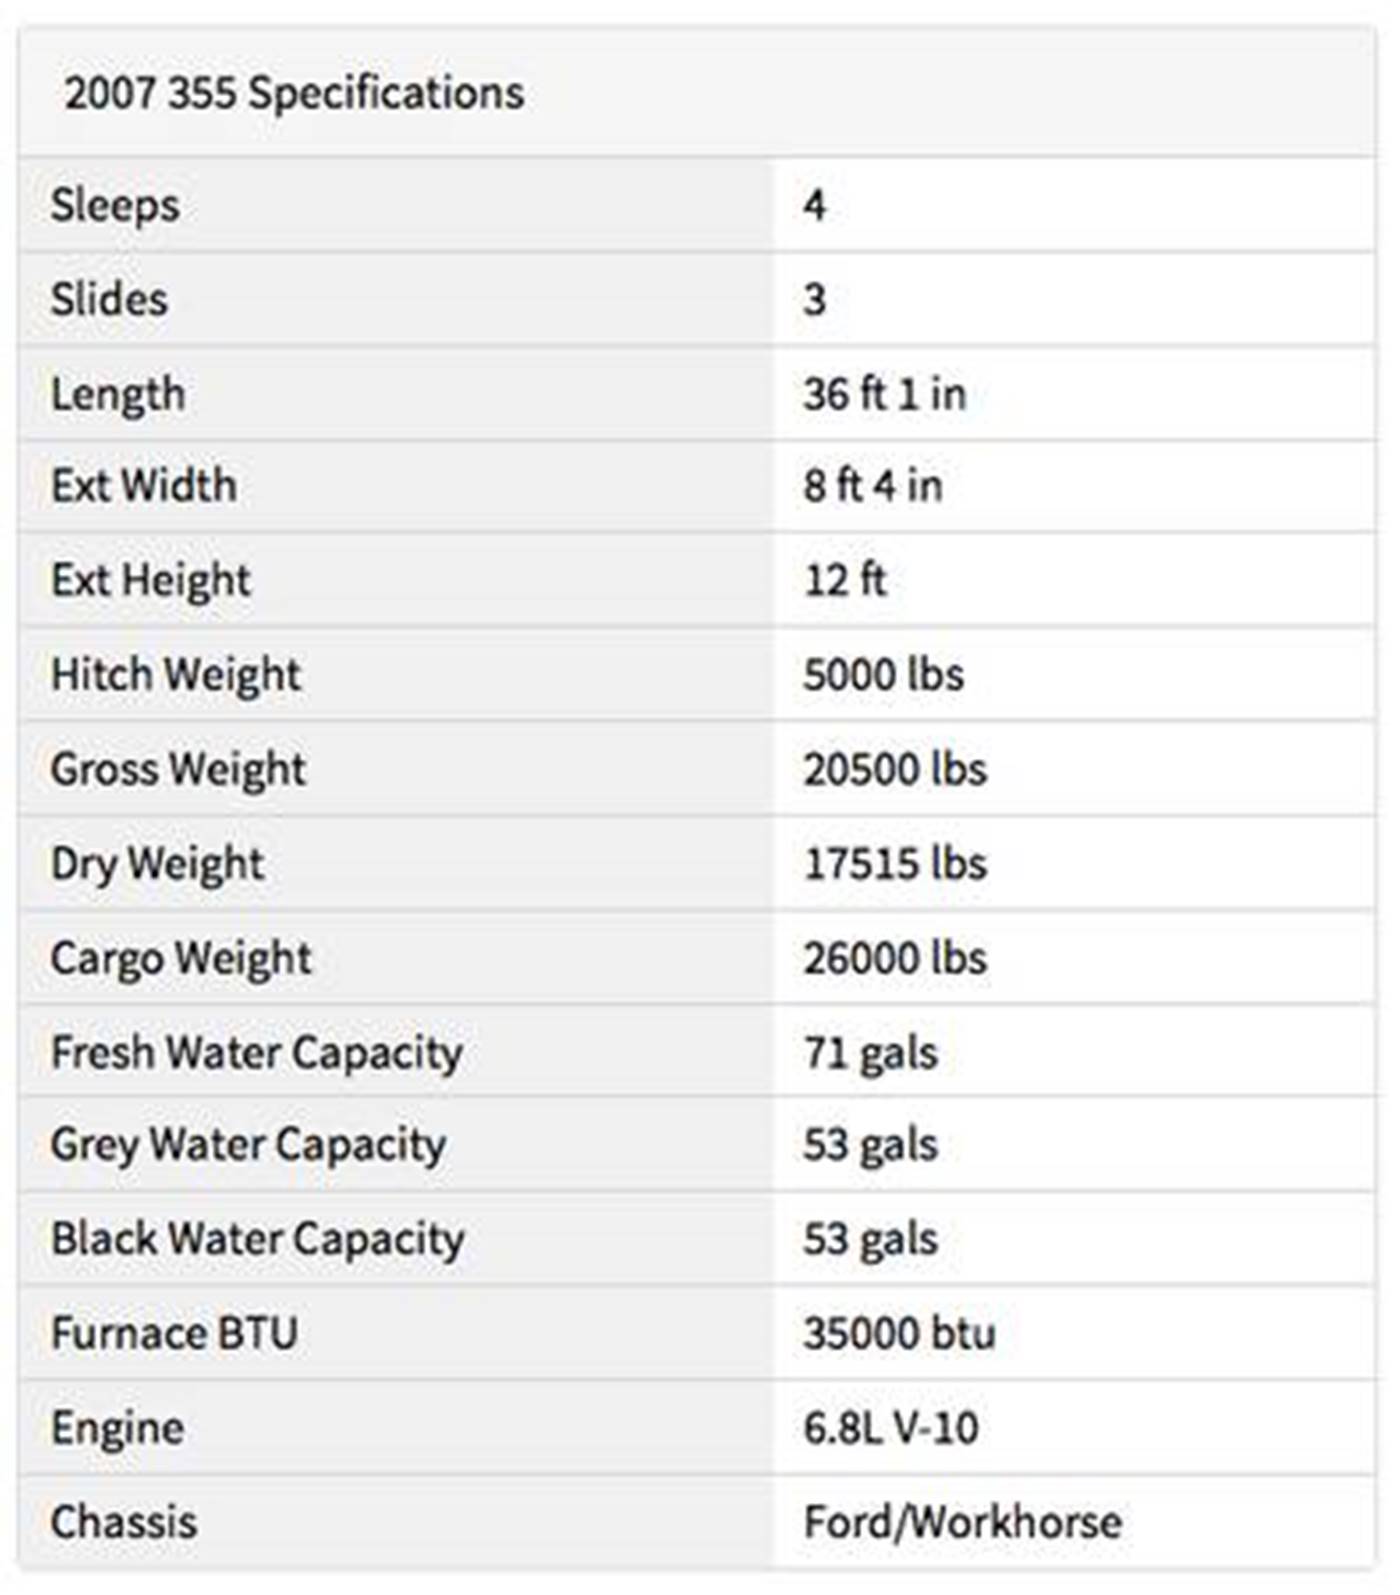
Task: Select the 35000 btu furnace value
Action: (899, 1333)
